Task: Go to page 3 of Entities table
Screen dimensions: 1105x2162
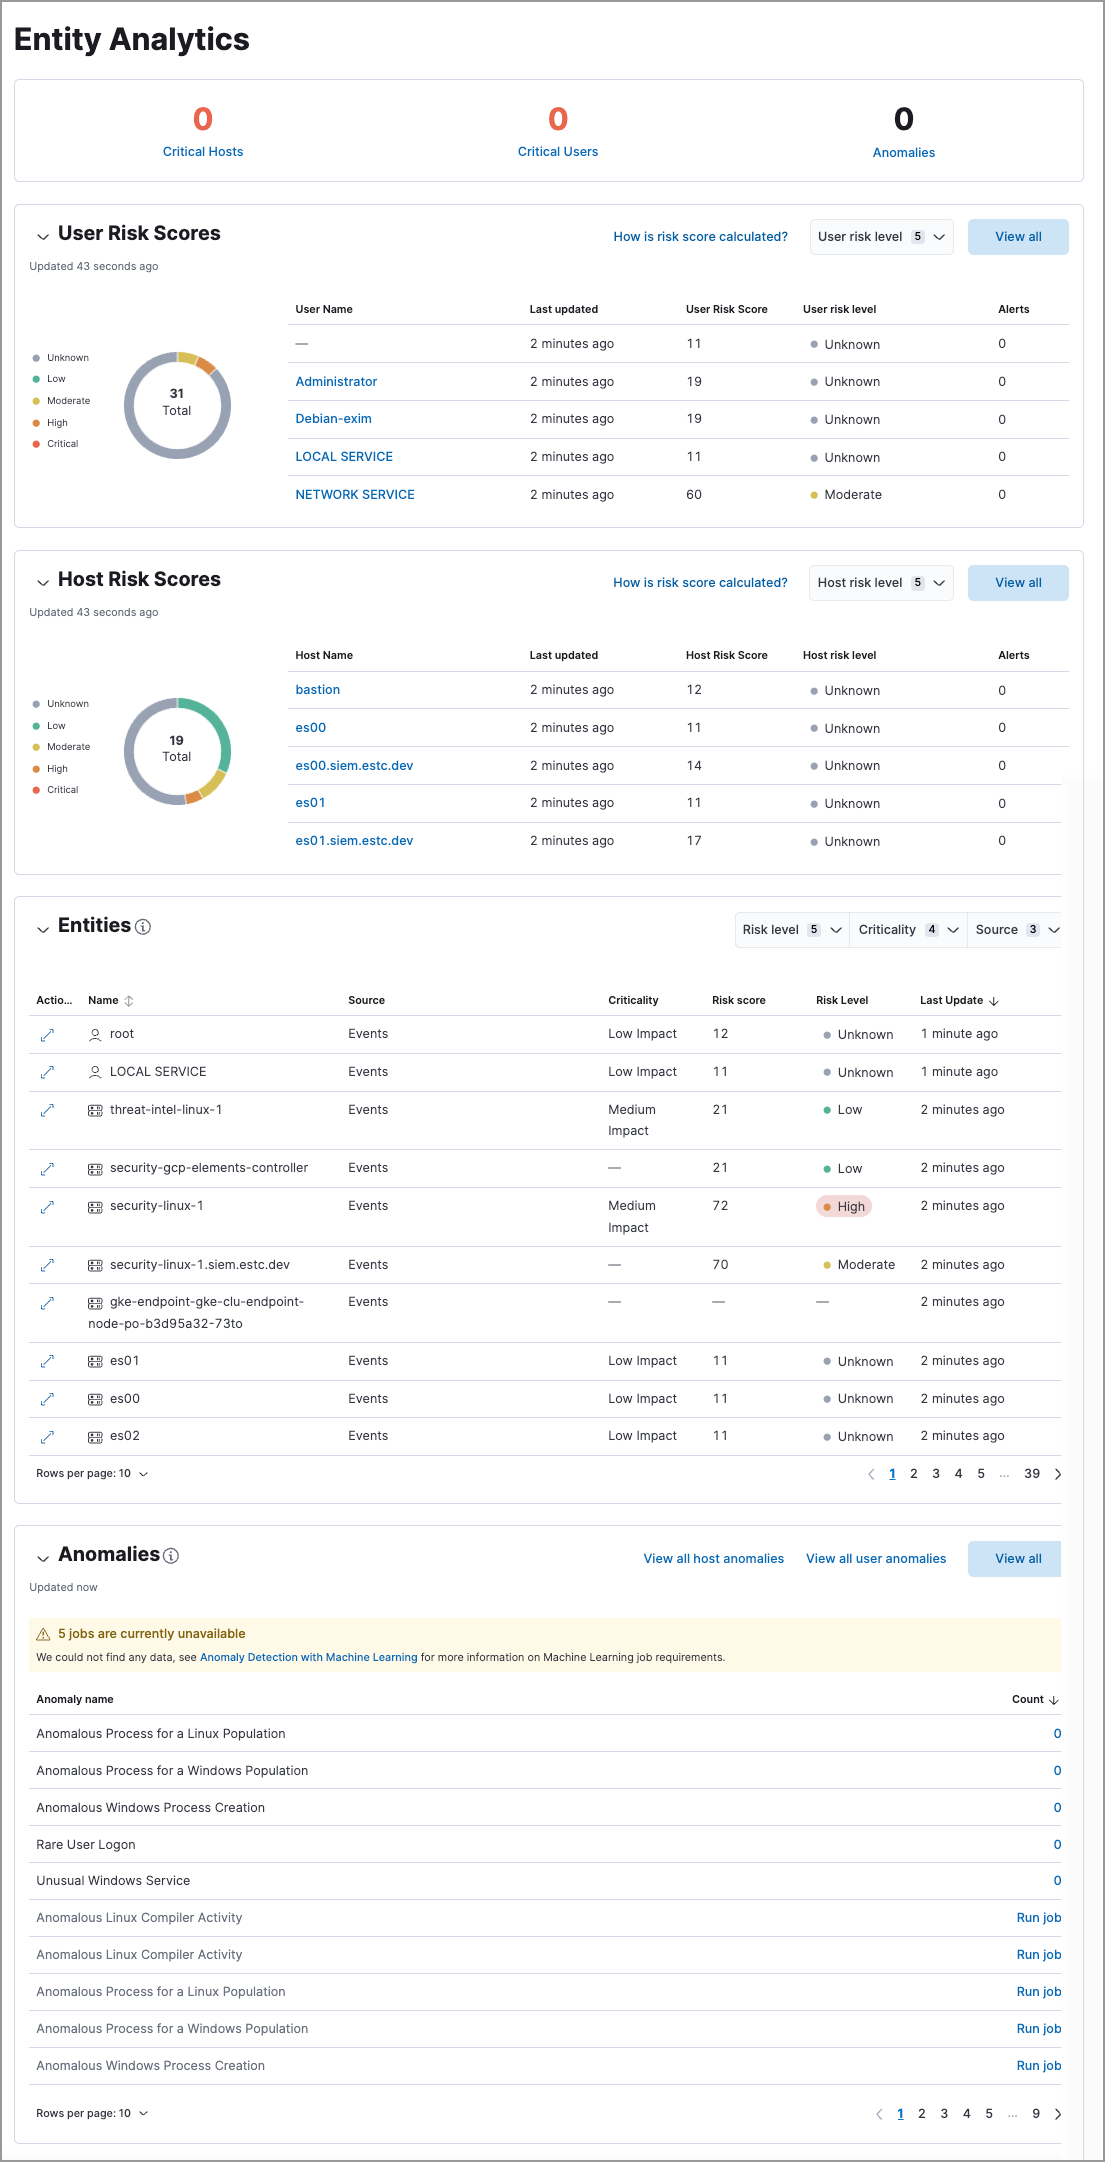Action: 936,1474
